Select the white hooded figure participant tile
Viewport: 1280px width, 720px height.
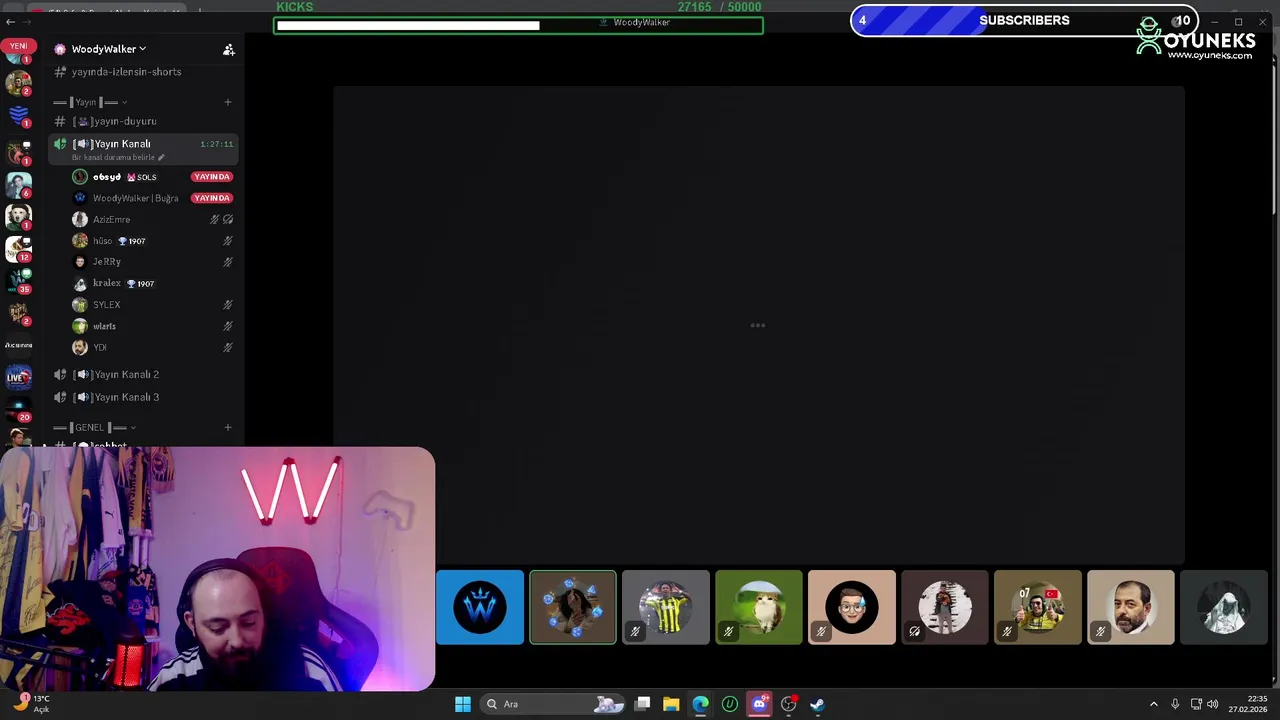[x=1224, y=607]
